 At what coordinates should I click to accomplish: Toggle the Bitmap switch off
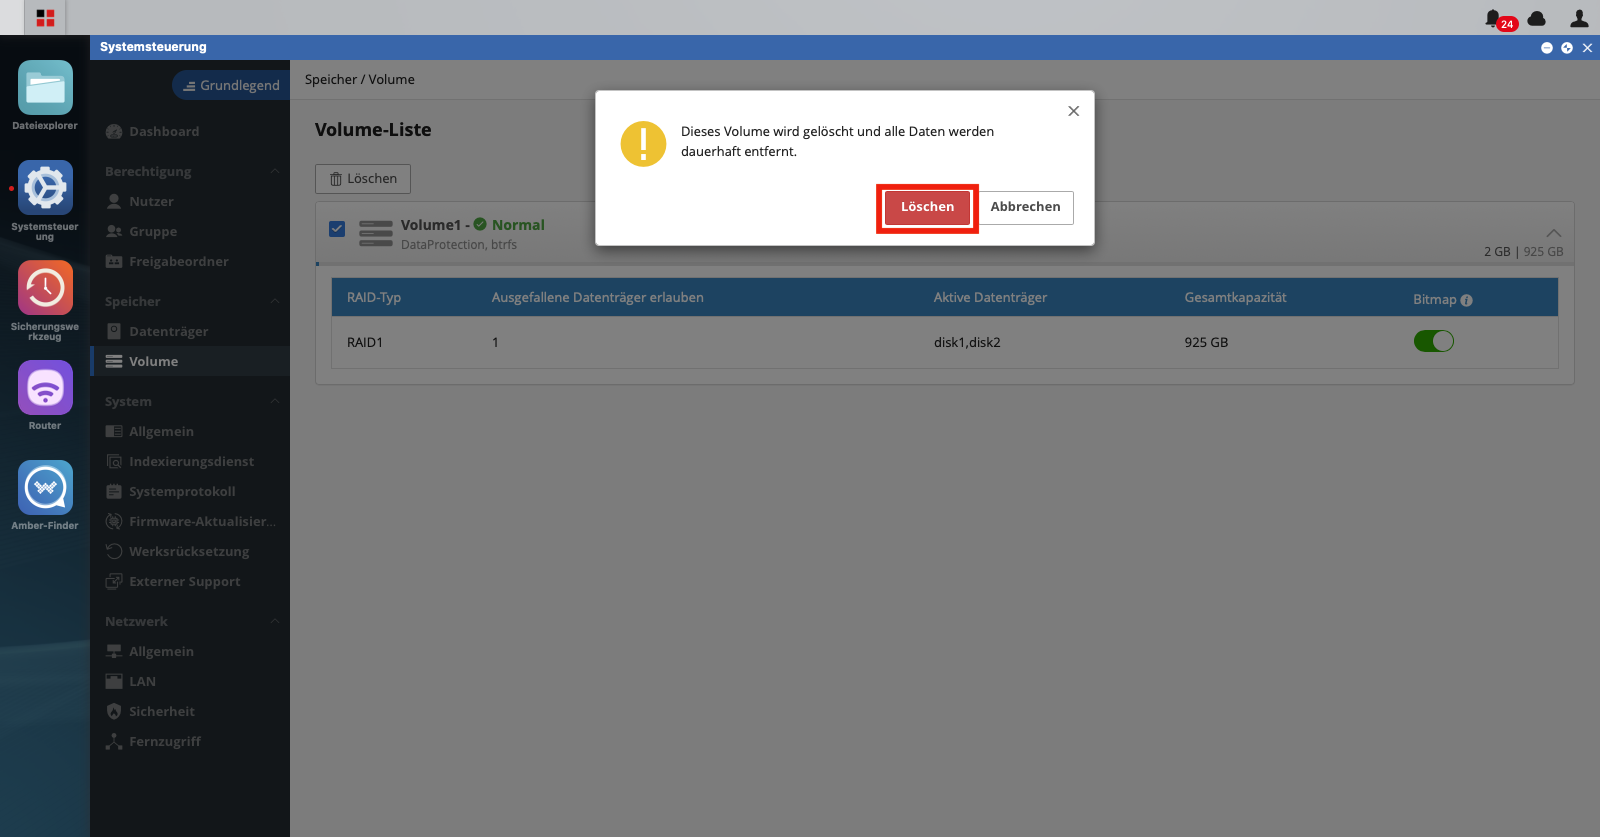coord(1433,341)
